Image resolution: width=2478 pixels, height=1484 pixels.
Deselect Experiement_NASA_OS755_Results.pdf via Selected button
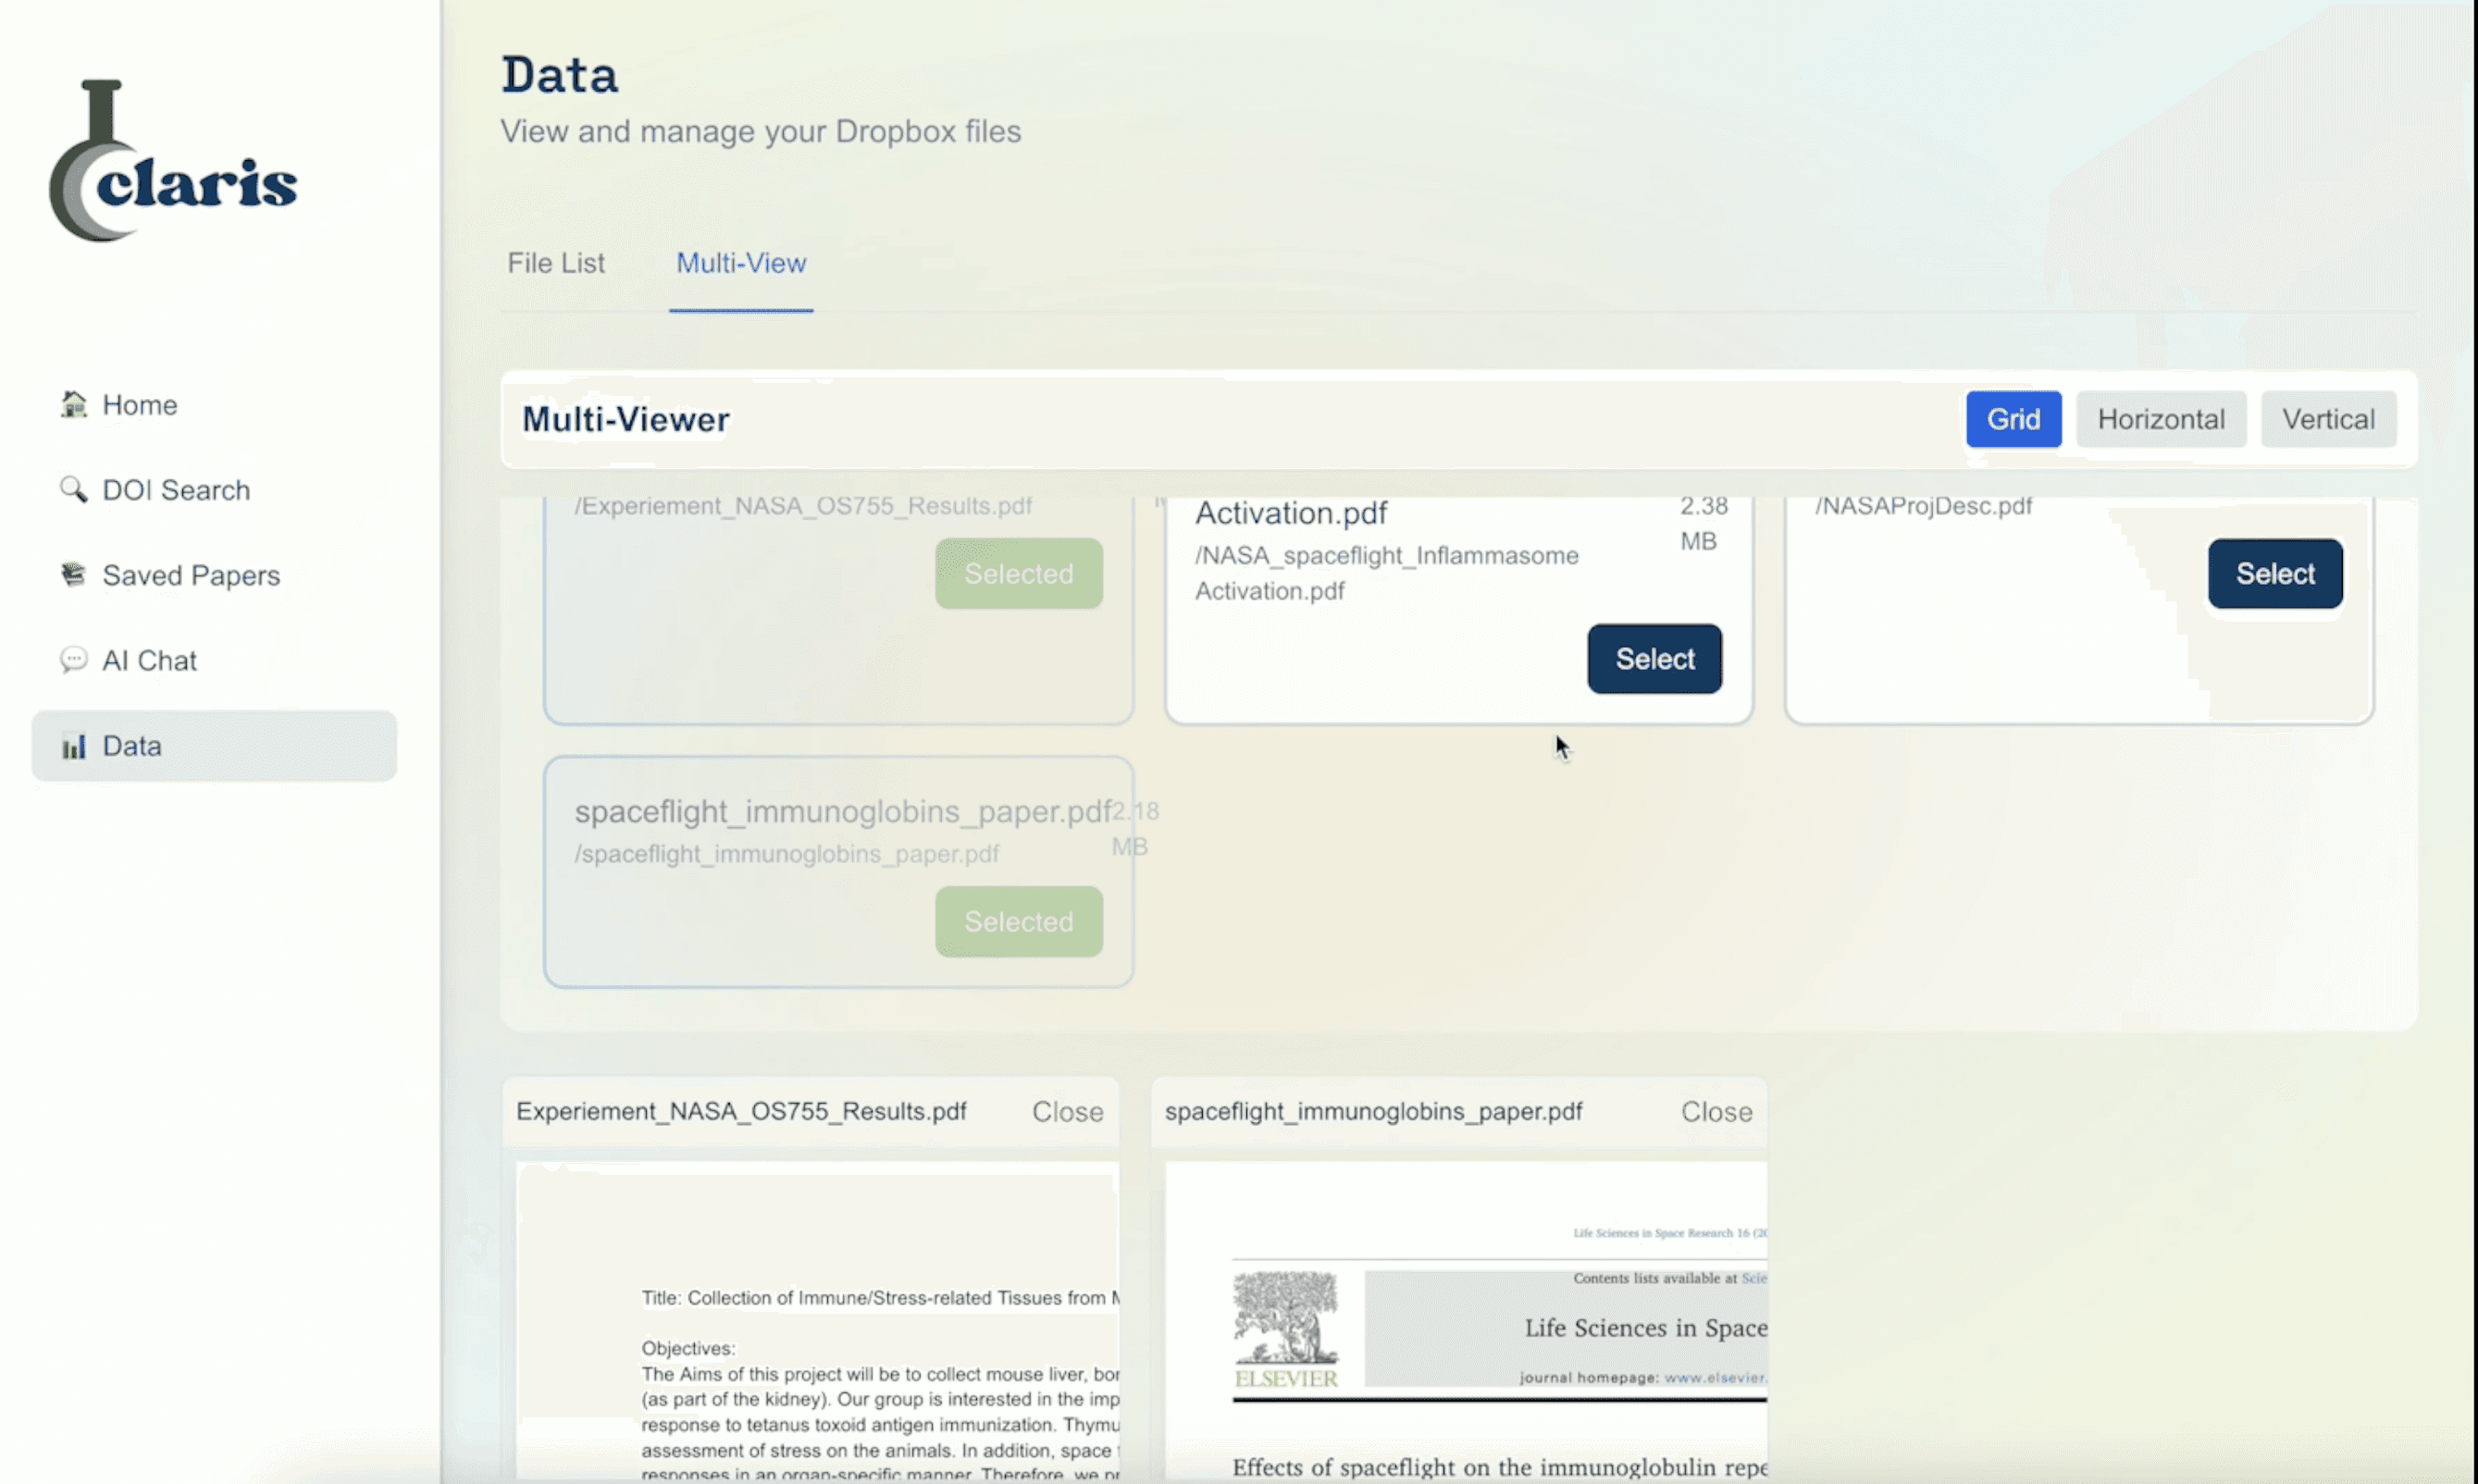pyautogui.click(x=1019, y=574)
